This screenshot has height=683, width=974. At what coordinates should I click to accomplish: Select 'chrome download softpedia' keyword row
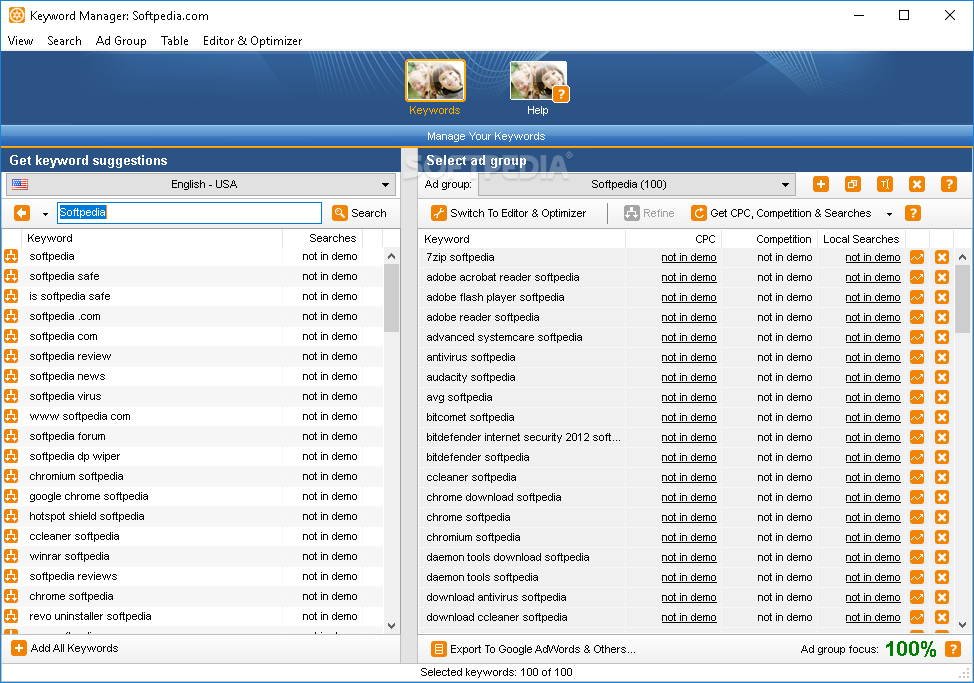[686, 497]
